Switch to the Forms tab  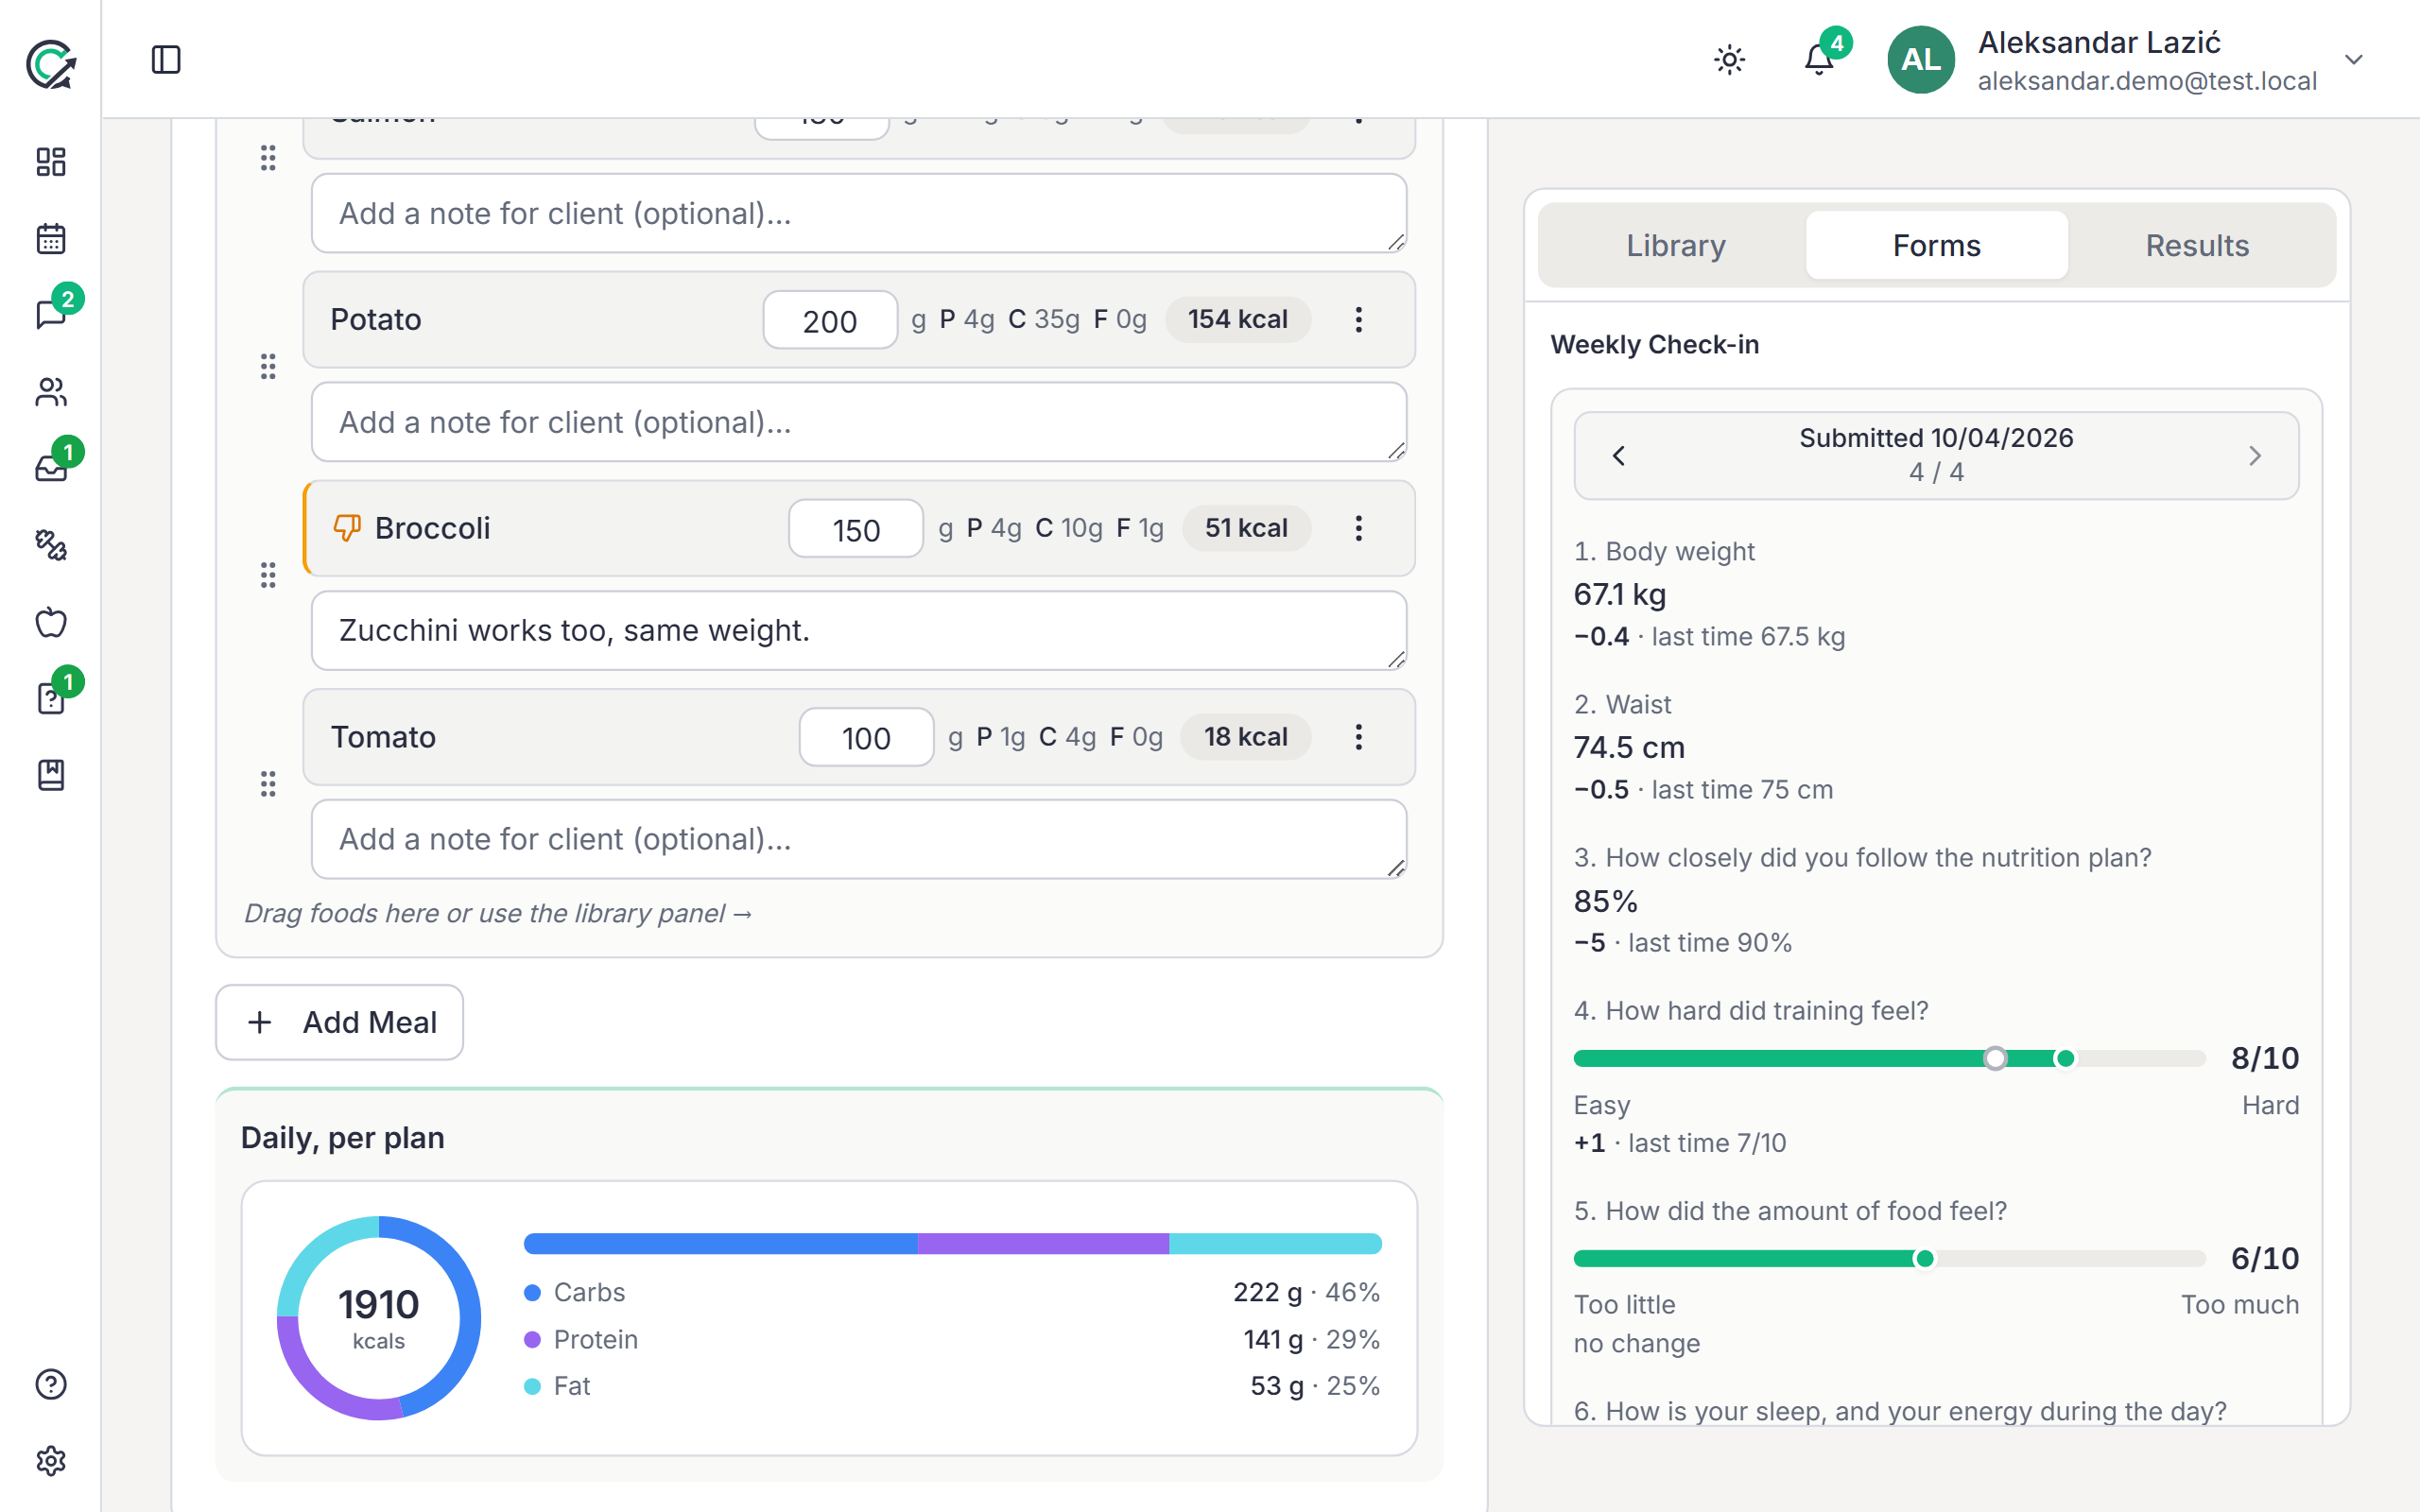(x=1936, y=245)
